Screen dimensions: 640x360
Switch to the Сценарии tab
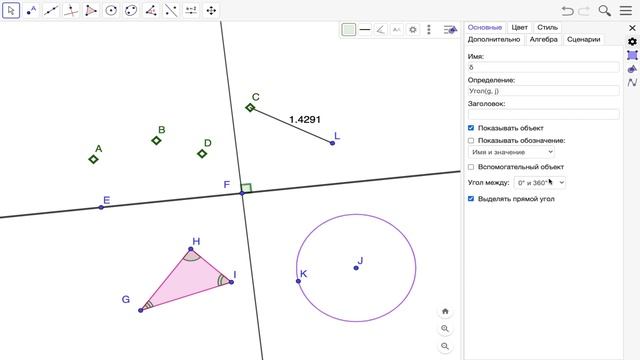583,40
